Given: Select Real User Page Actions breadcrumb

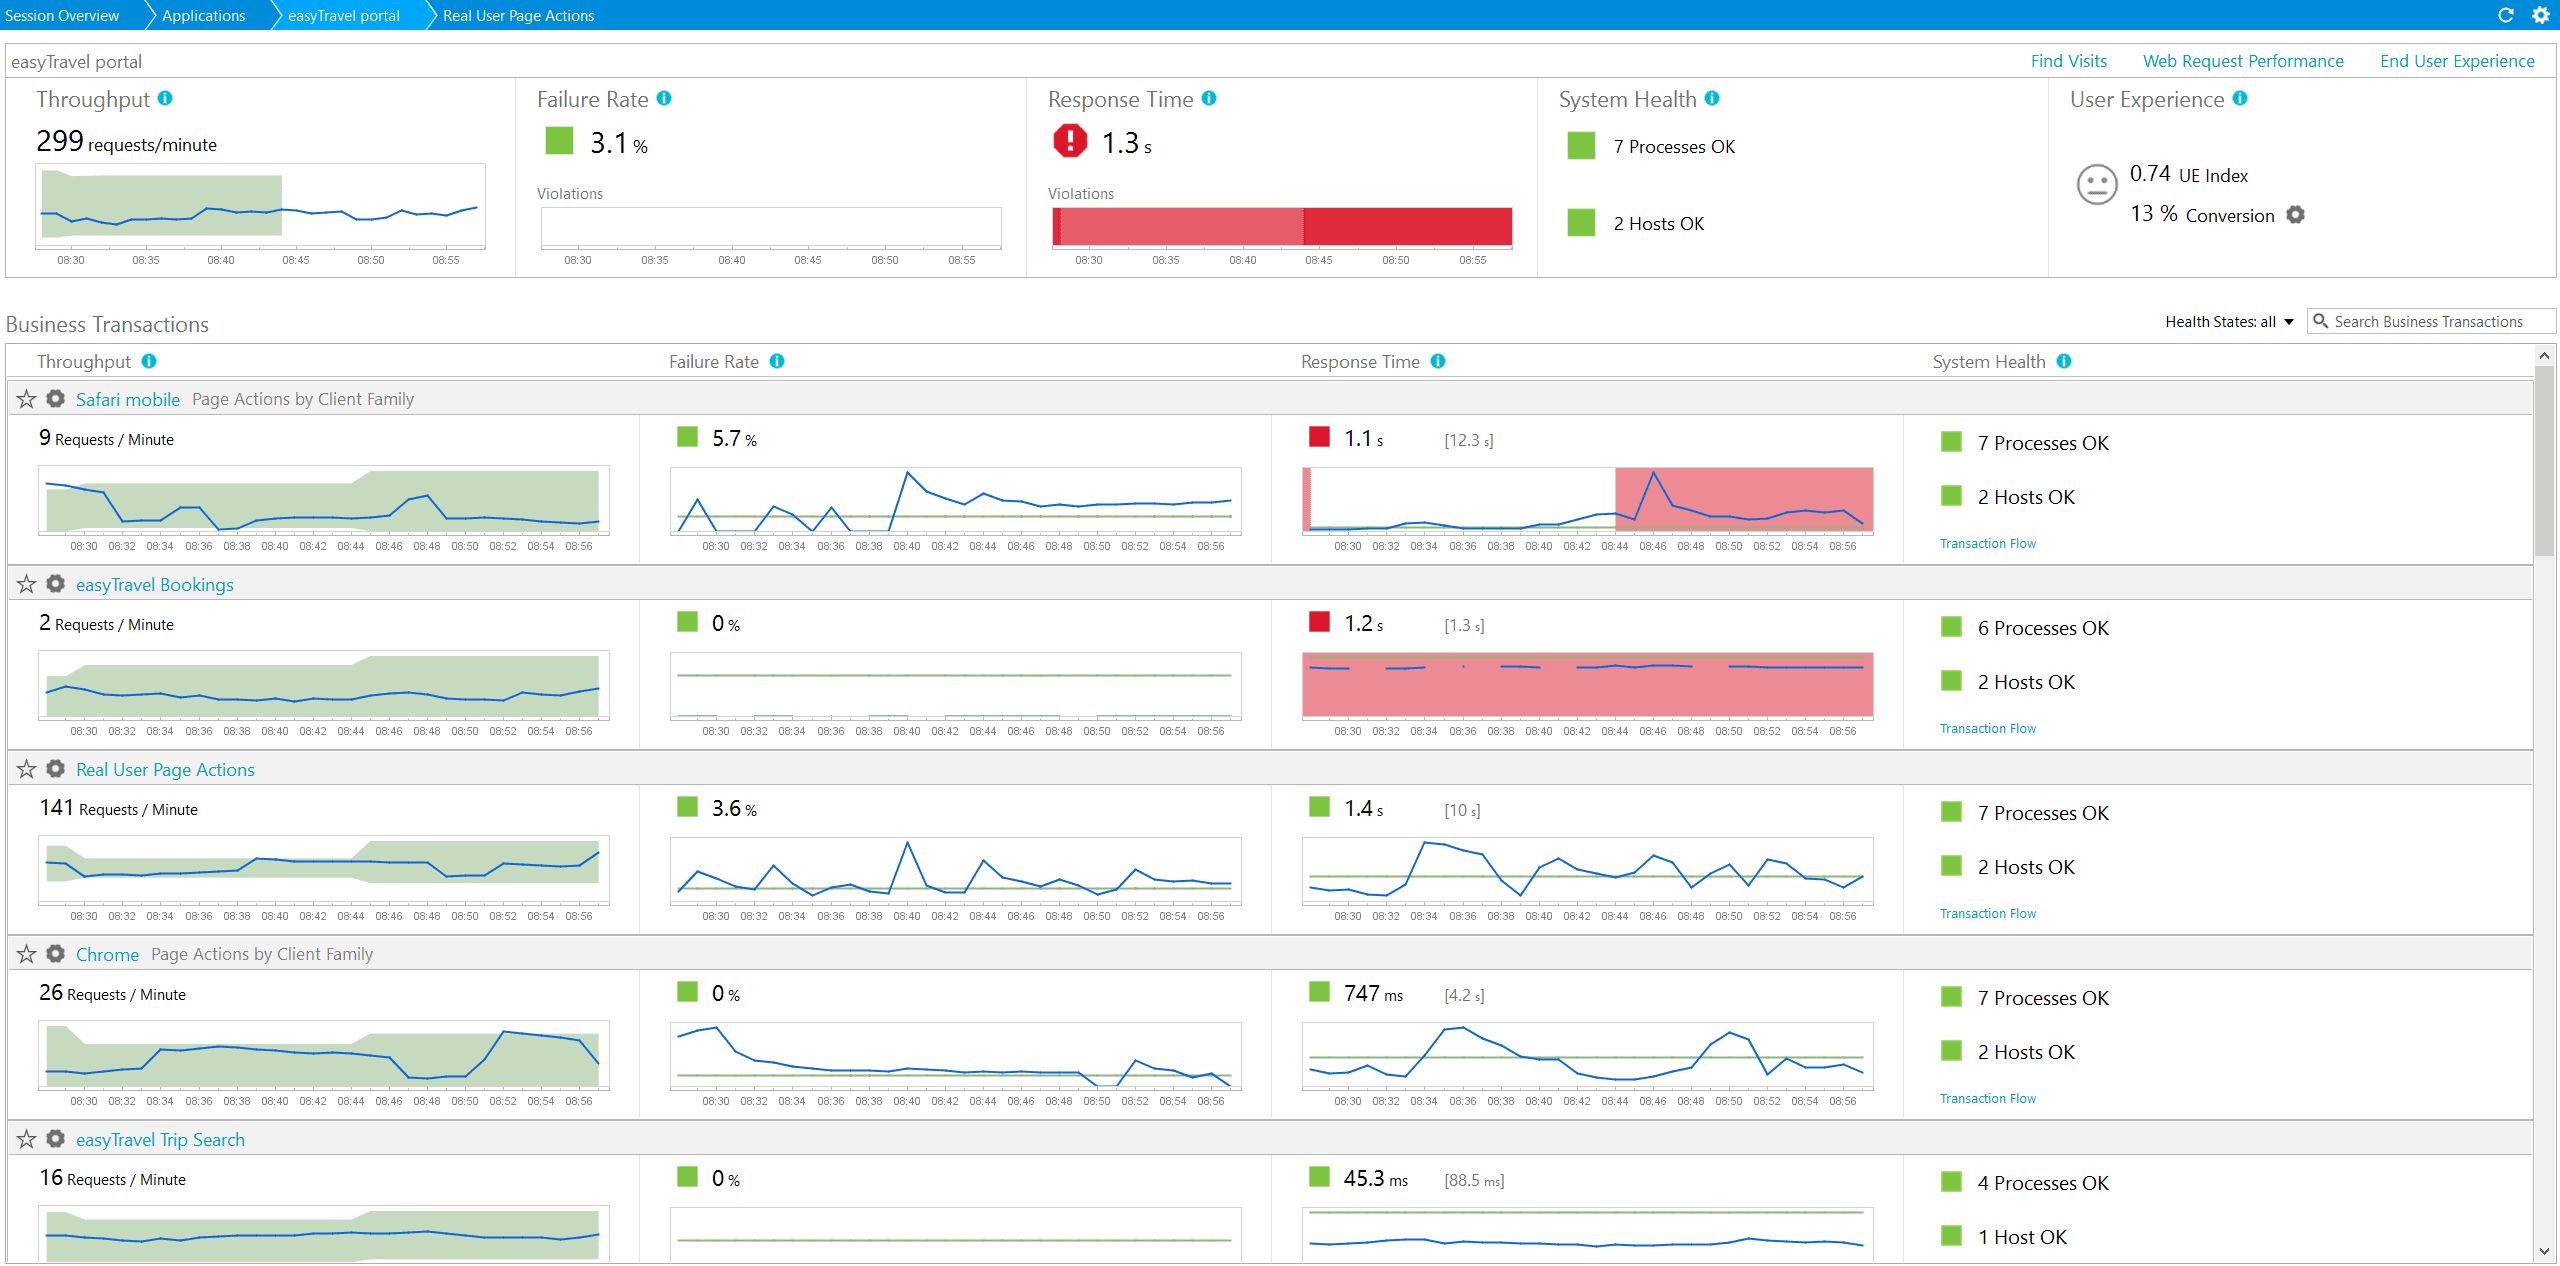Looking at the screenshot, I should [518, 15].
